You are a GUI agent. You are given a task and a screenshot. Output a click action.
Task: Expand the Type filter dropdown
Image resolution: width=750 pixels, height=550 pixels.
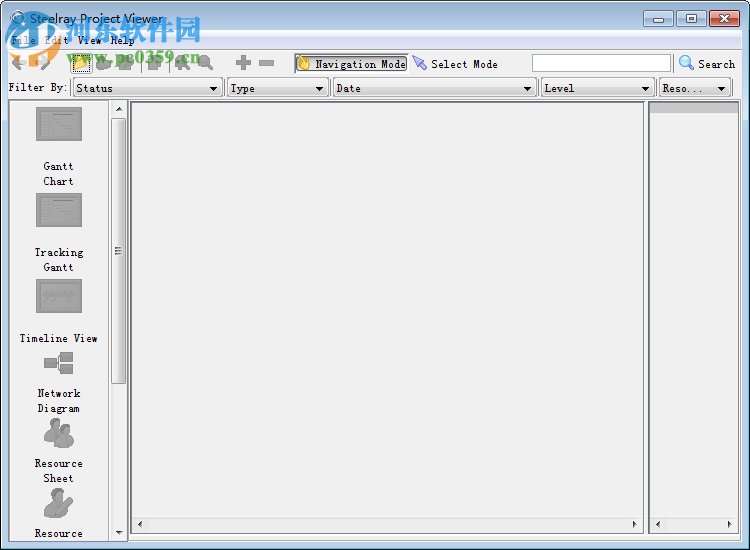[277, 88]
